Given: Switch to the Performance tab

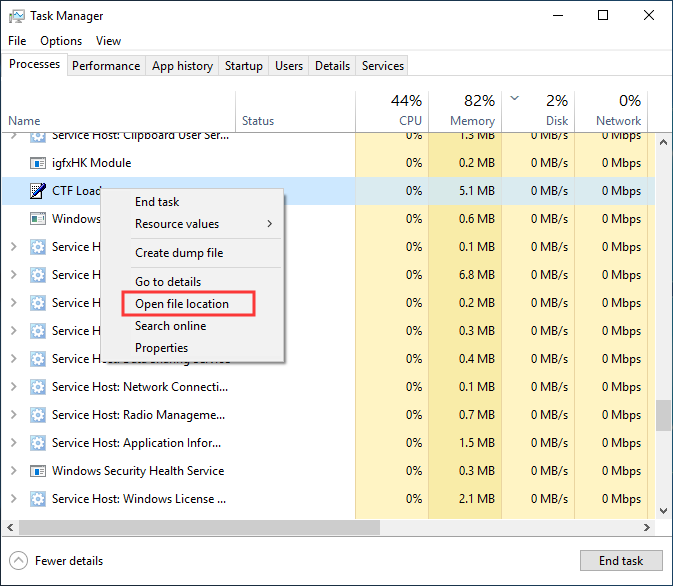Looking at the screenshot, I should [106, 66].
